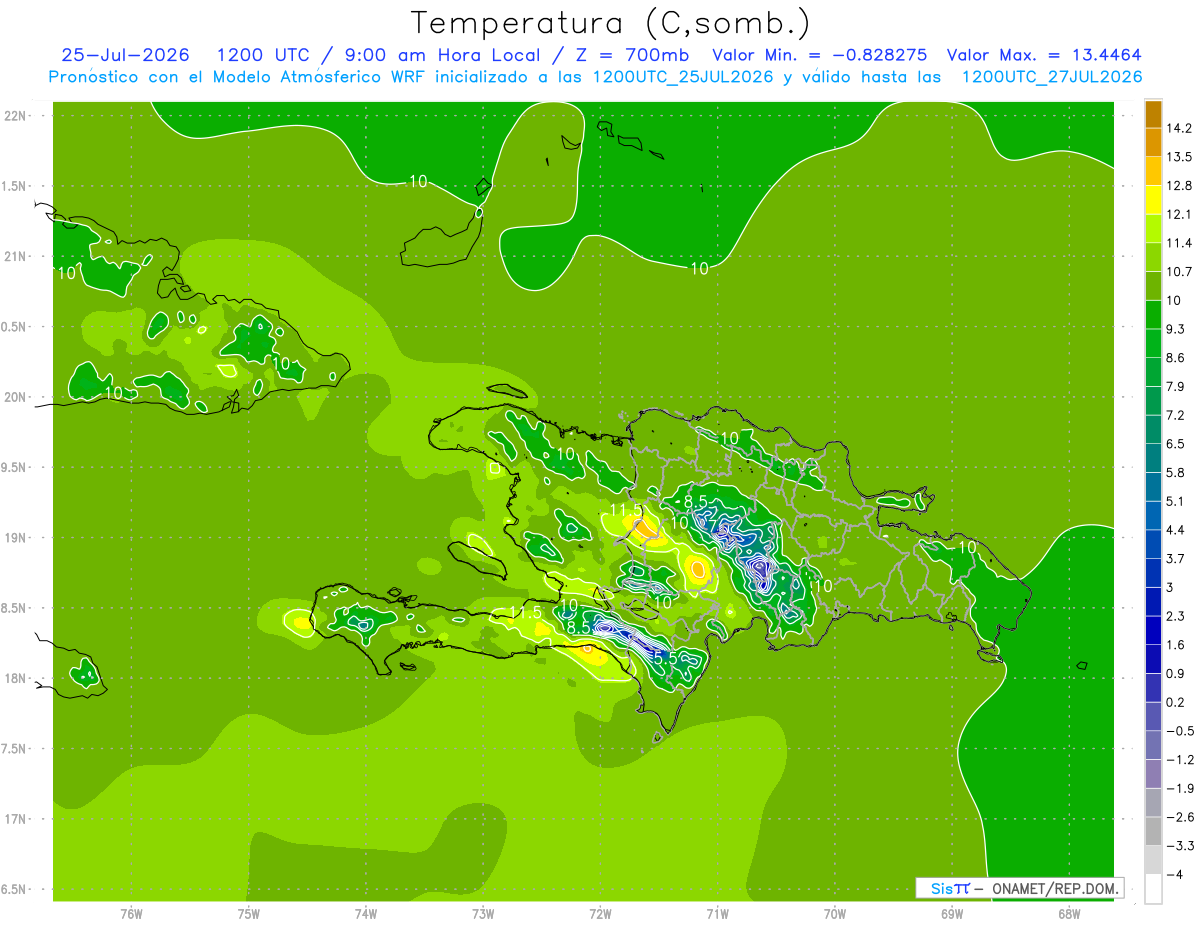Screen dimensions: 1200x927
Task: Click the '68W' longitude label
Action: [1068, 913]
